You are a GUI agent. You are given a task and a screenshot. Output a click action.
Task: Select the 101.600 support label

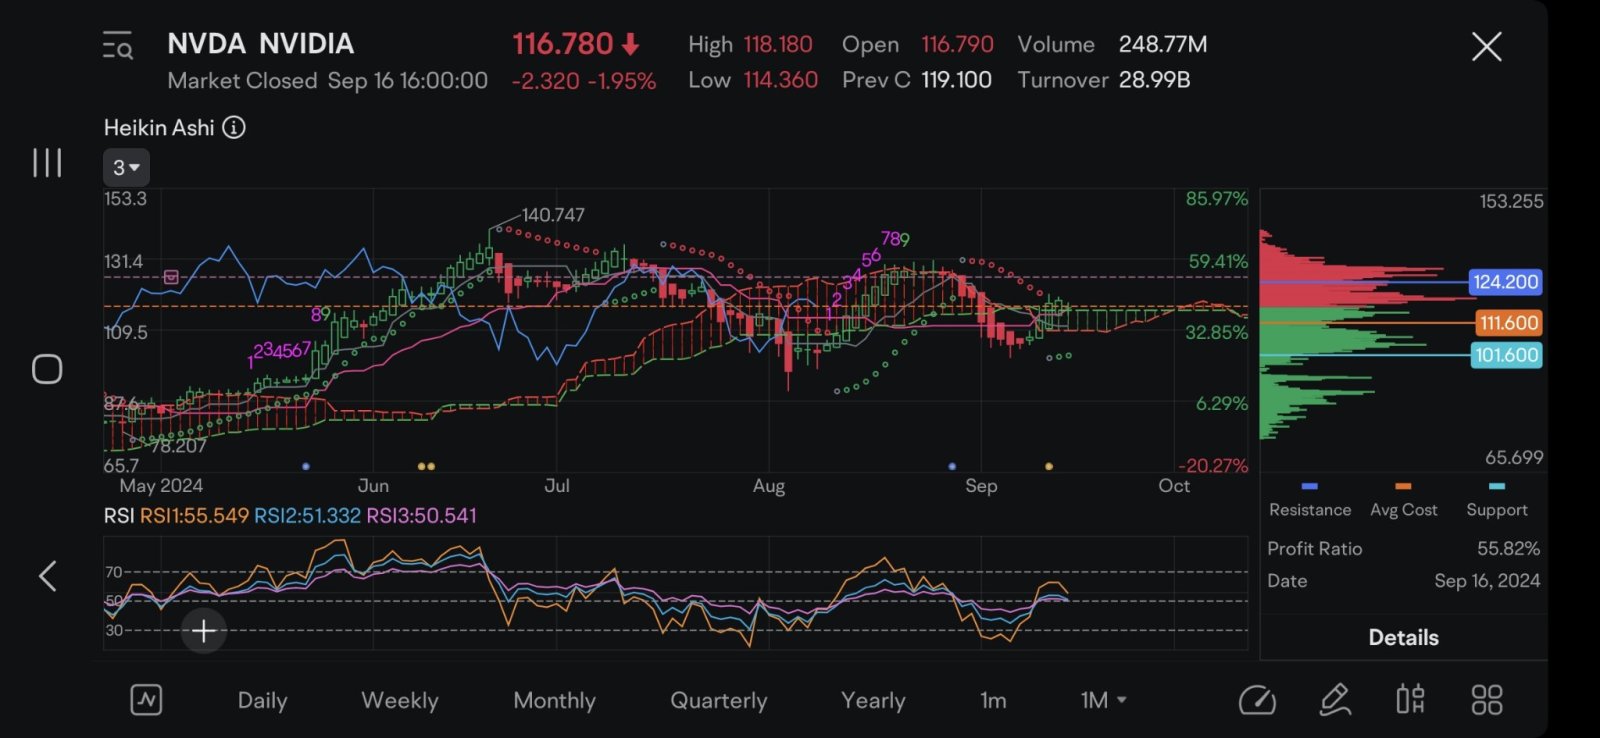click(x=1506, y=355)
